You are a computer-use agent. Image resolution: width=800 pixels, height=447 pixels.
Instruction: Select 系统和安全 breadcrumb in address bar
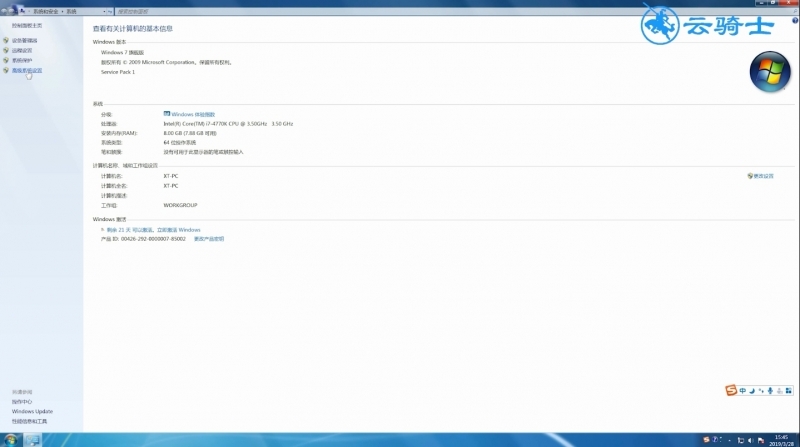pyautogui.click(x=46, y=11)
